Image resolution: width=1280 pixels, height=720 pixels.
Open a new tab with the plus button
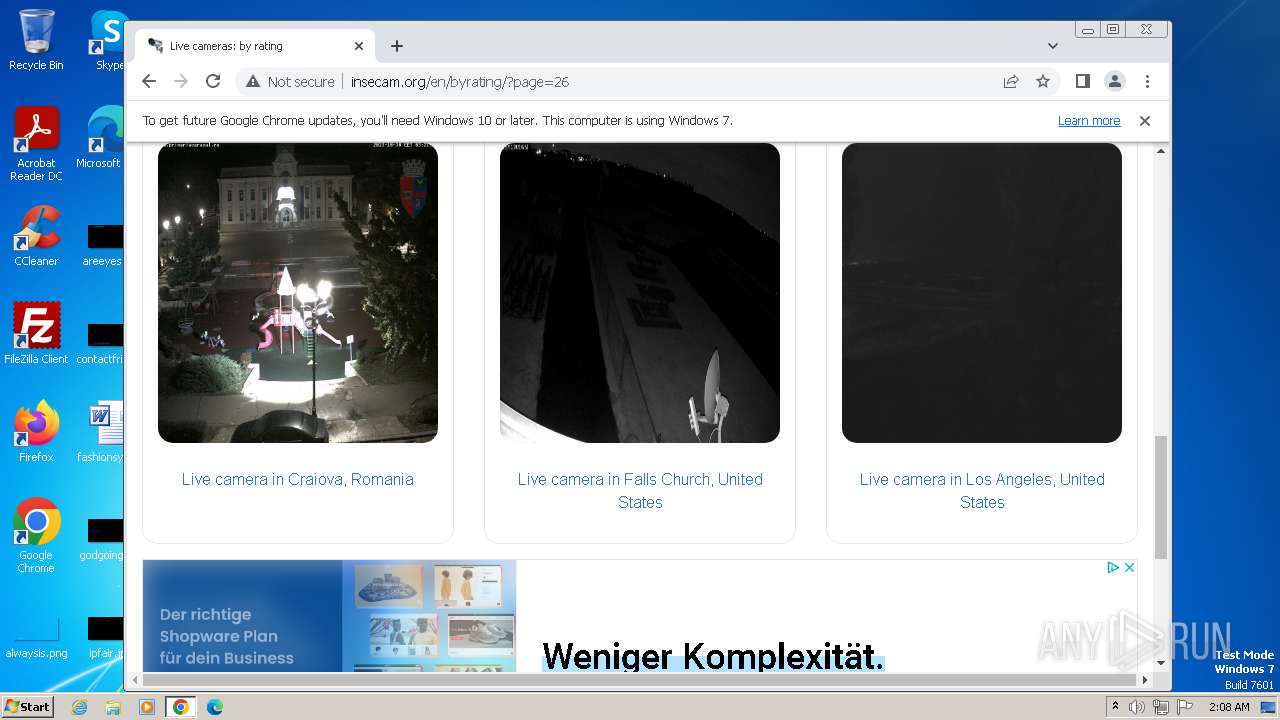[x=397, y=46]
